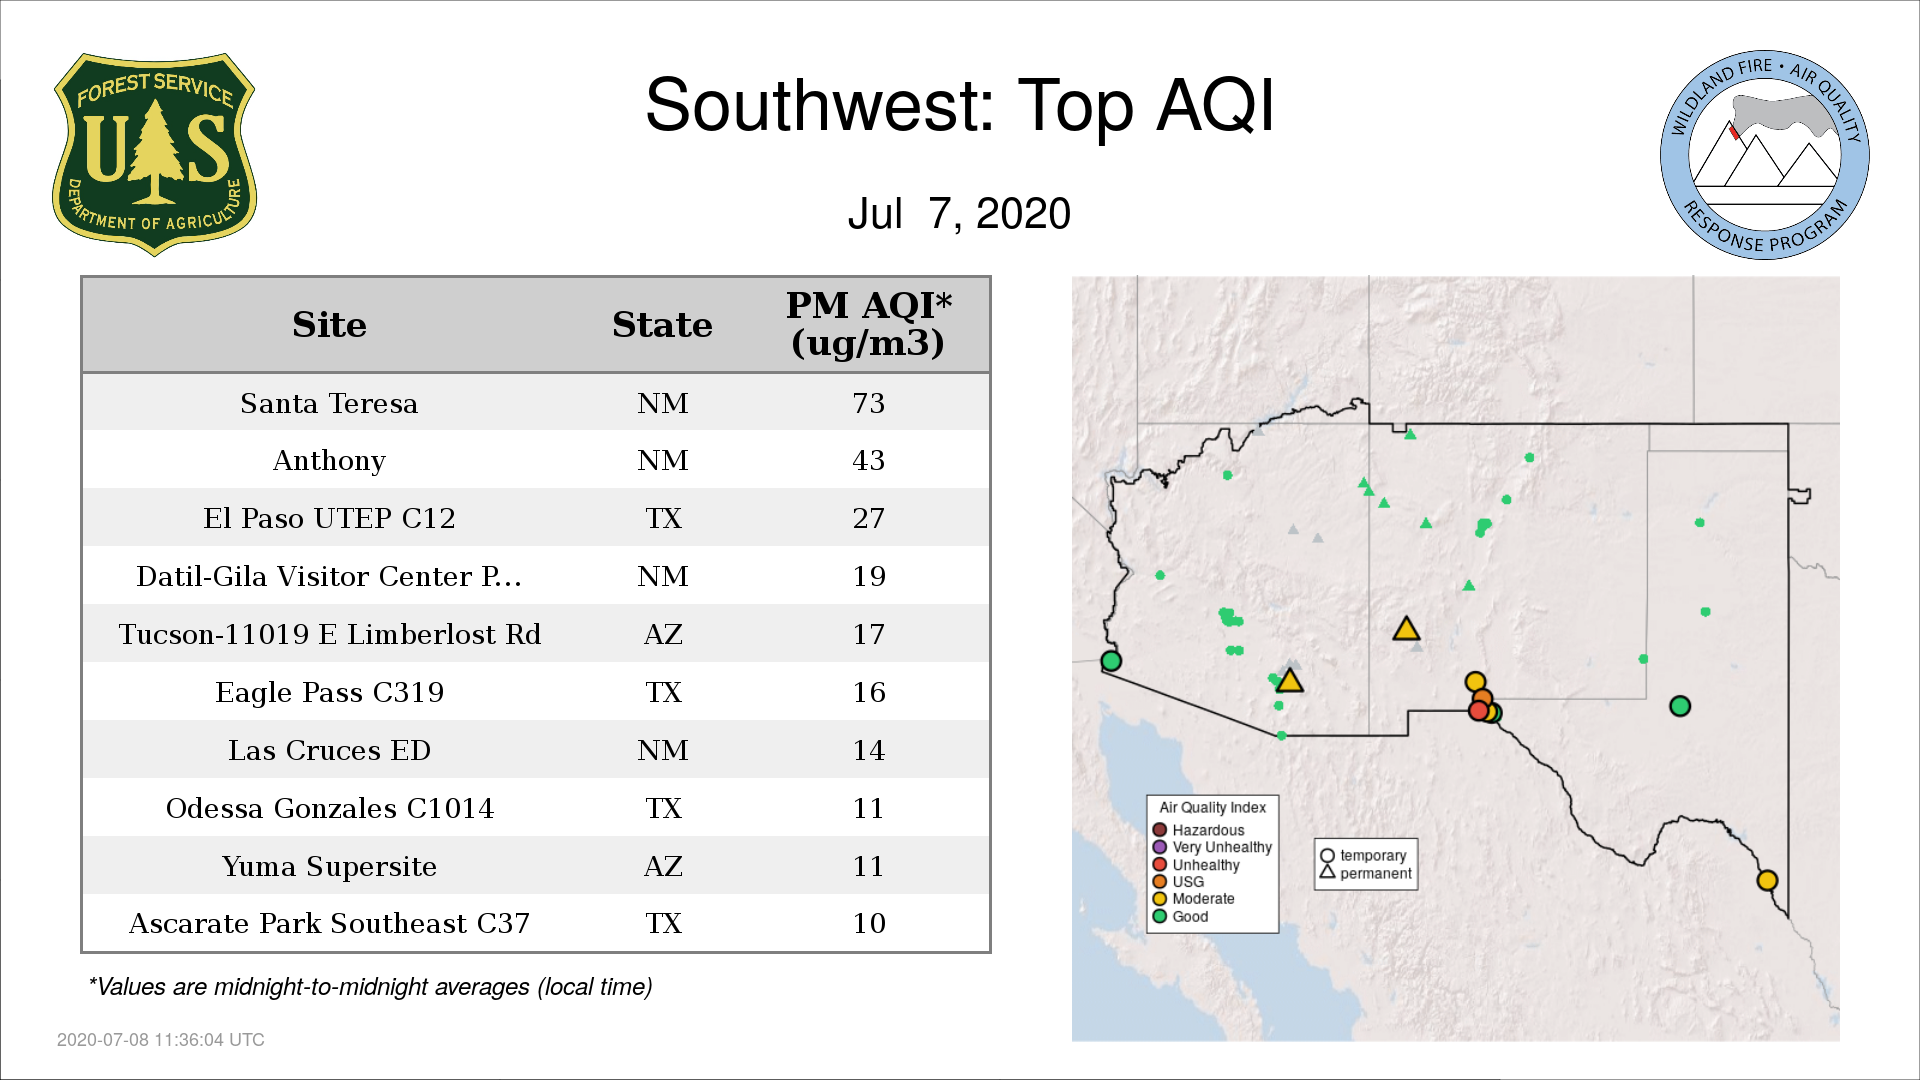Click the 'State' column header
This screenshot has width=1920, height=1080.
662,325
